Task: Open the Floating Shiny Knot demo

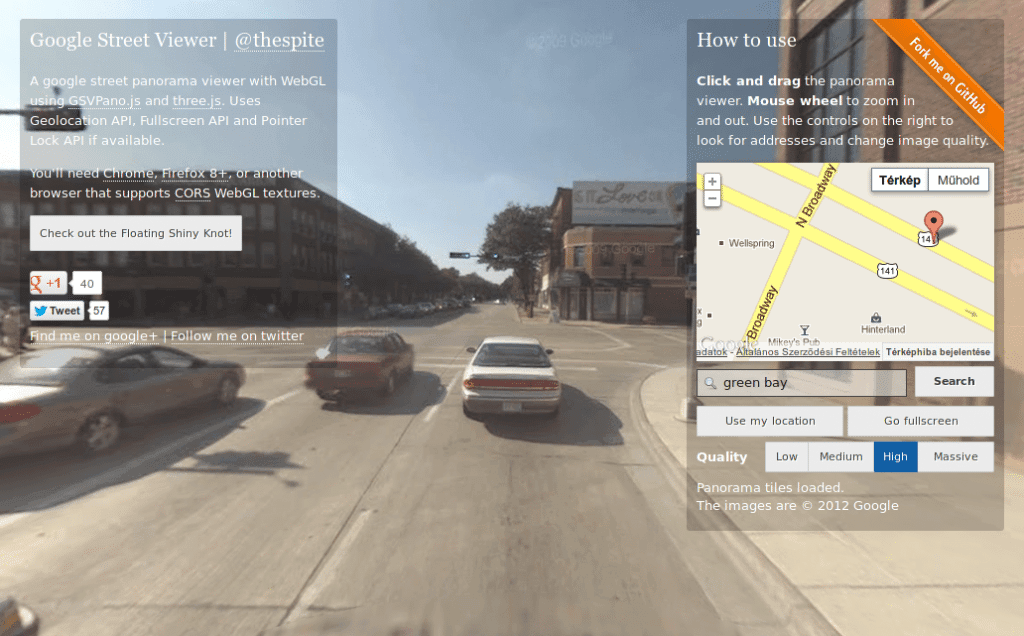Action: [136, 234]
